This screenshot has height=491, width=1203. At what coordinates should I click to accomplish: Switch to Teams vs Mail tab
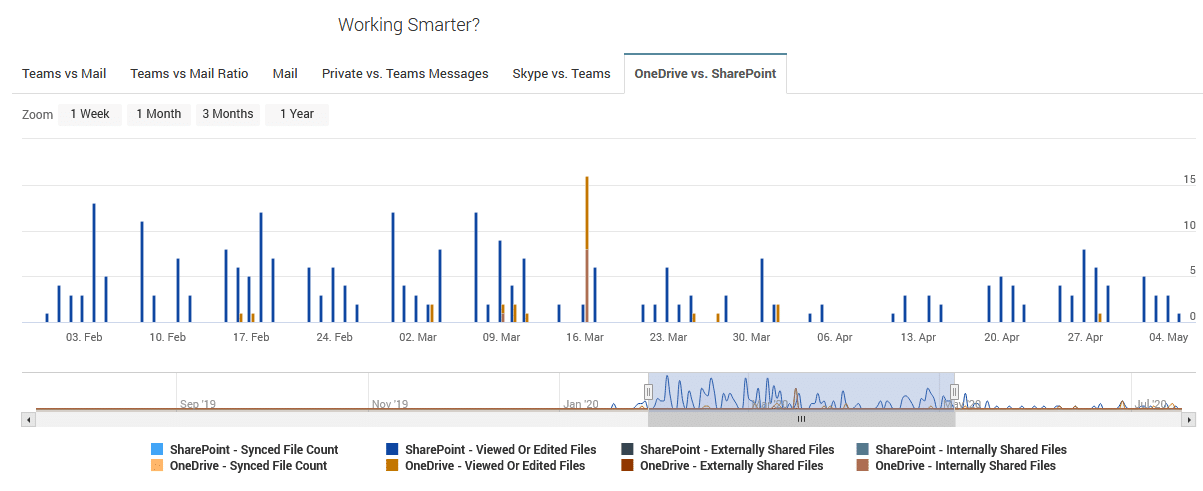click(x=64, y=74)
